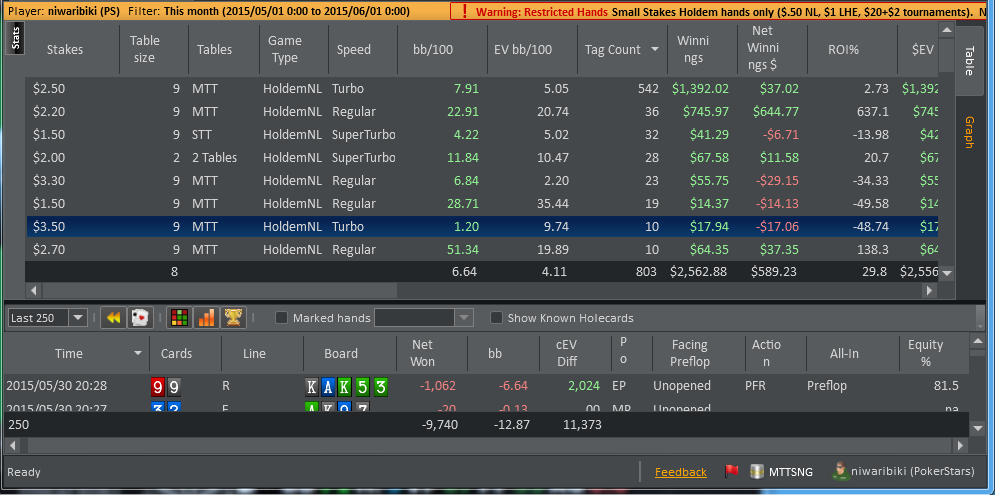Switch to the Graph tab
Screen dimensions: 995x495
pos(968,132)
